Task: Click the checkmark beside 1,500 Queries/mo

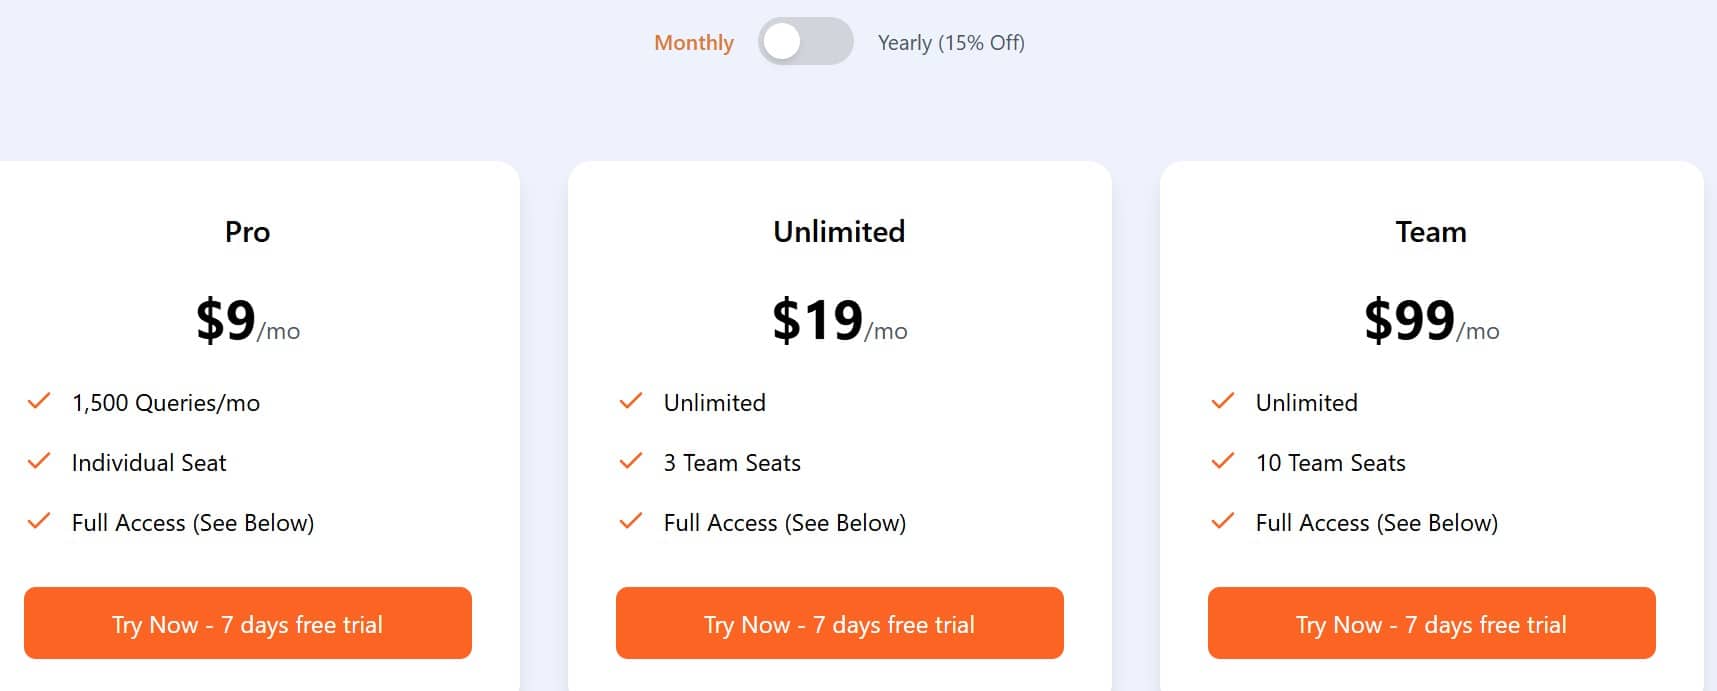Action: (x=38, y=402)
